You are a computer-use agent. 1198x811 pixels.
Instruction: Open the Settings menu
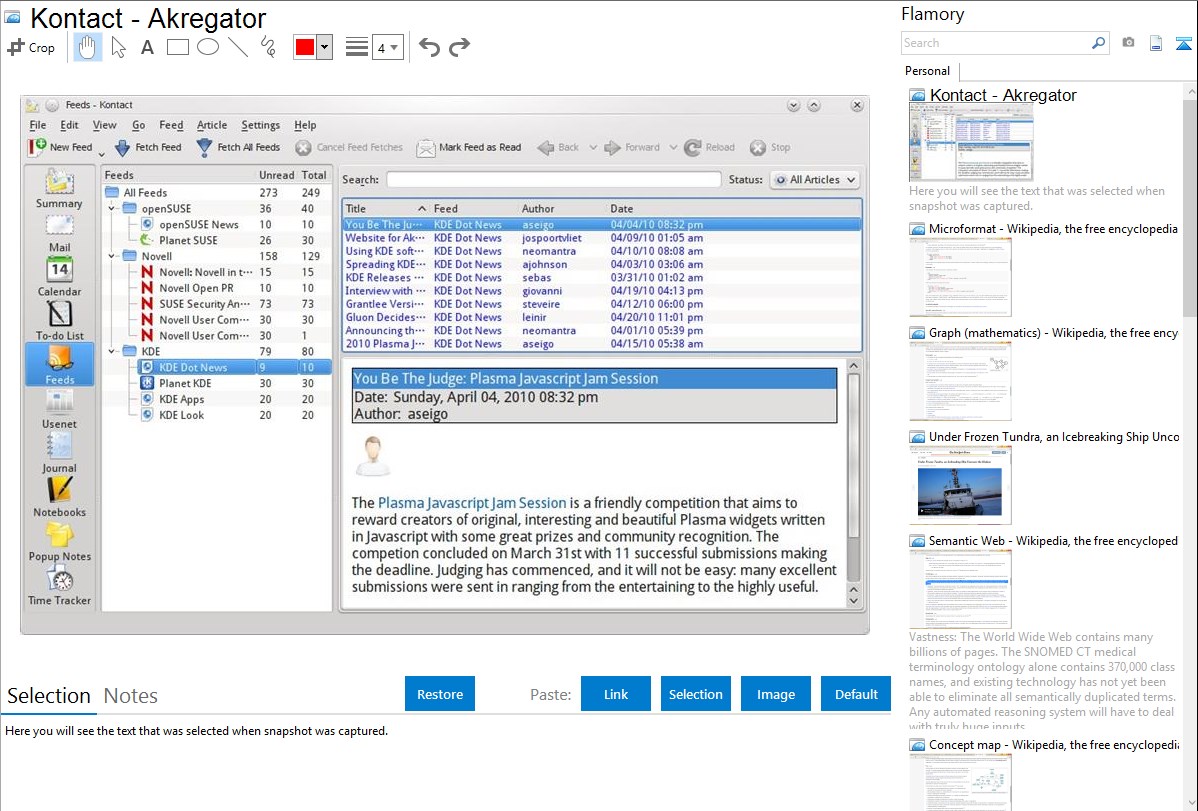[x=261, y=125]
